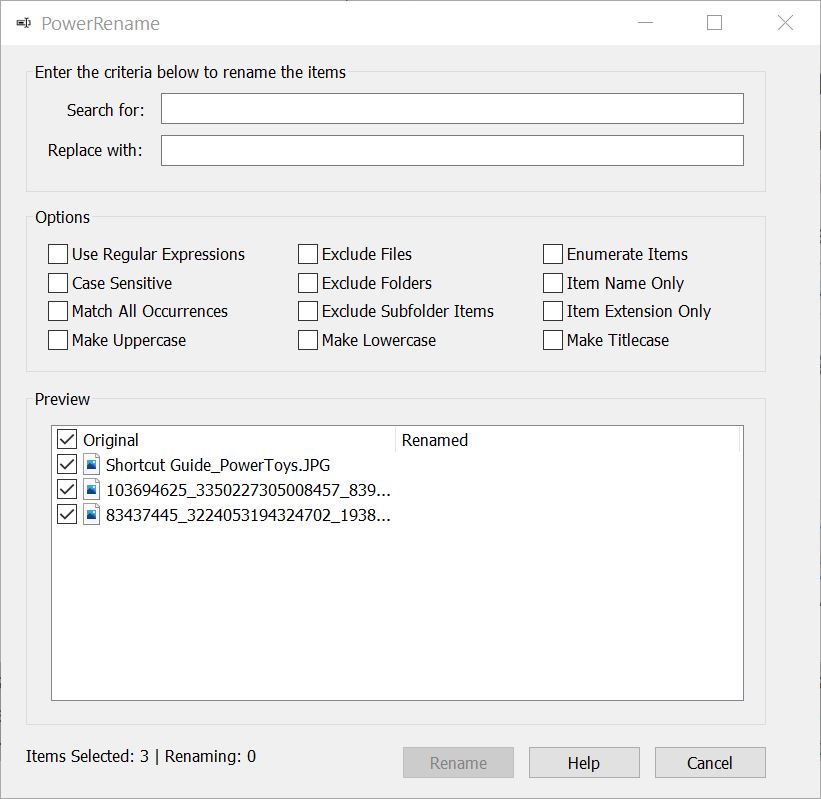Viewport: 821px width, 799px height.
Task: Enable Enumerate Items option
Action: coord(553,254)
